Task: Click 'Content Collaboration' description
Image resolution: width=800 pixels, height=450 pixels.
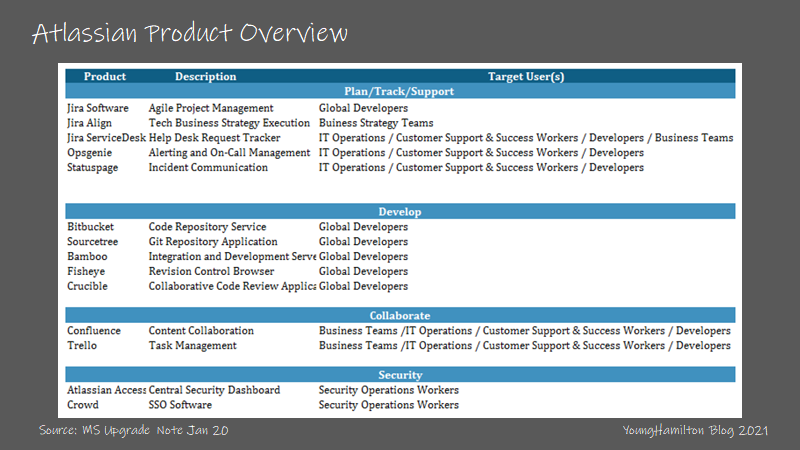Action: coord(201,331)
